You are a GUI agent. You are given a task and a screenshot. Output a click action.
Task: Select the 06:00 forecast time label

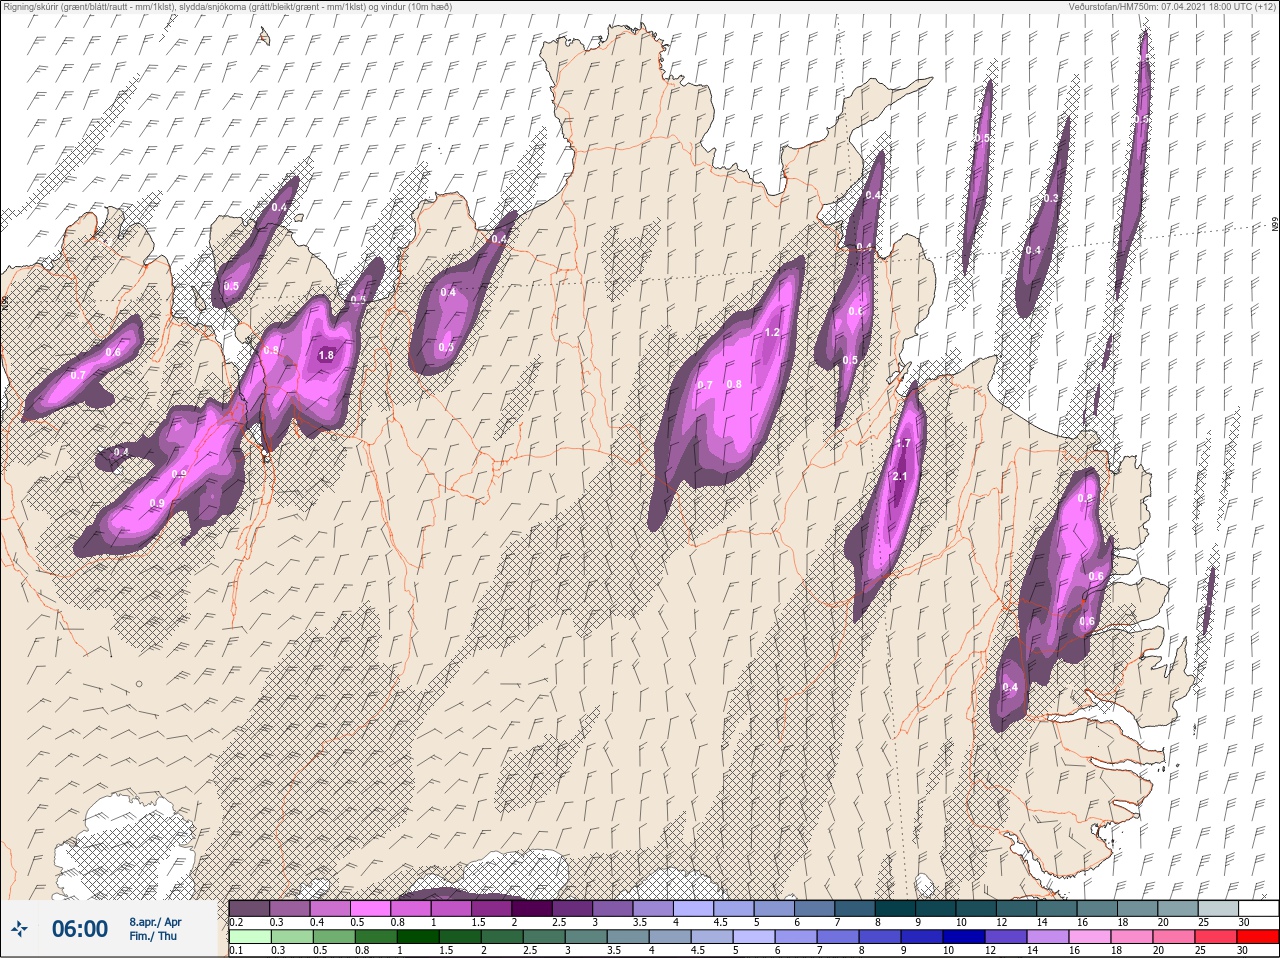[80, 929]
